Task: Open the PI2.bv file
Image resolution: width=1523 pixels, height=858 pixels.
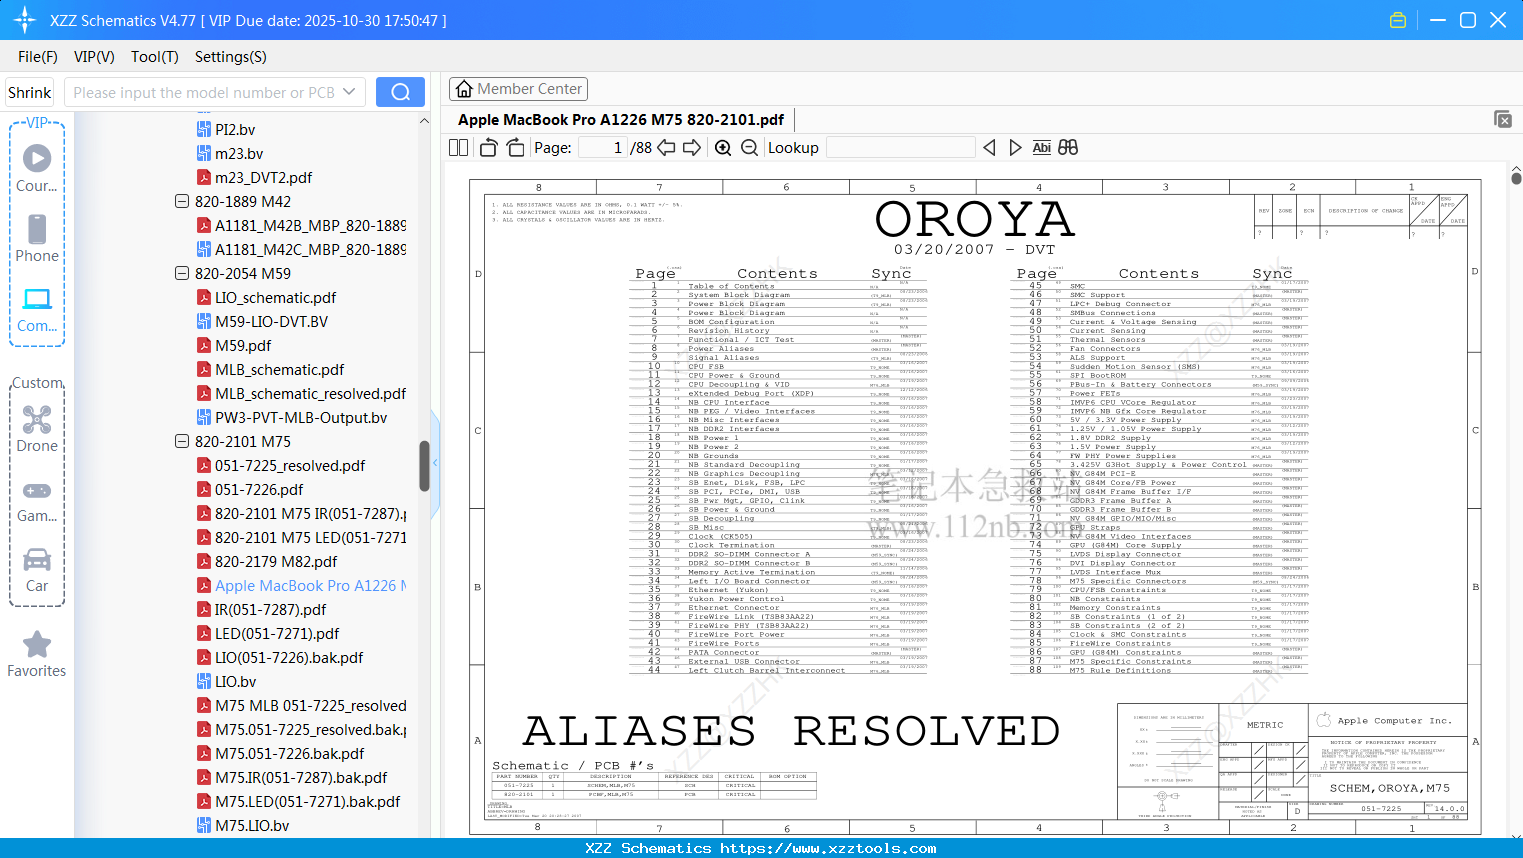Action: tap(235, 129)
